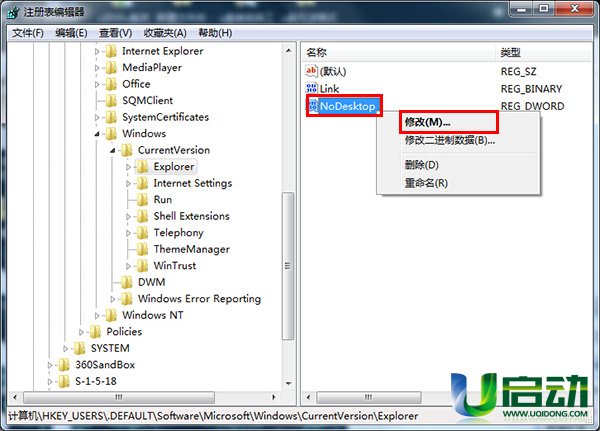Click the Internet Explorer folder icon
The image size is (600, 431).
111,51
